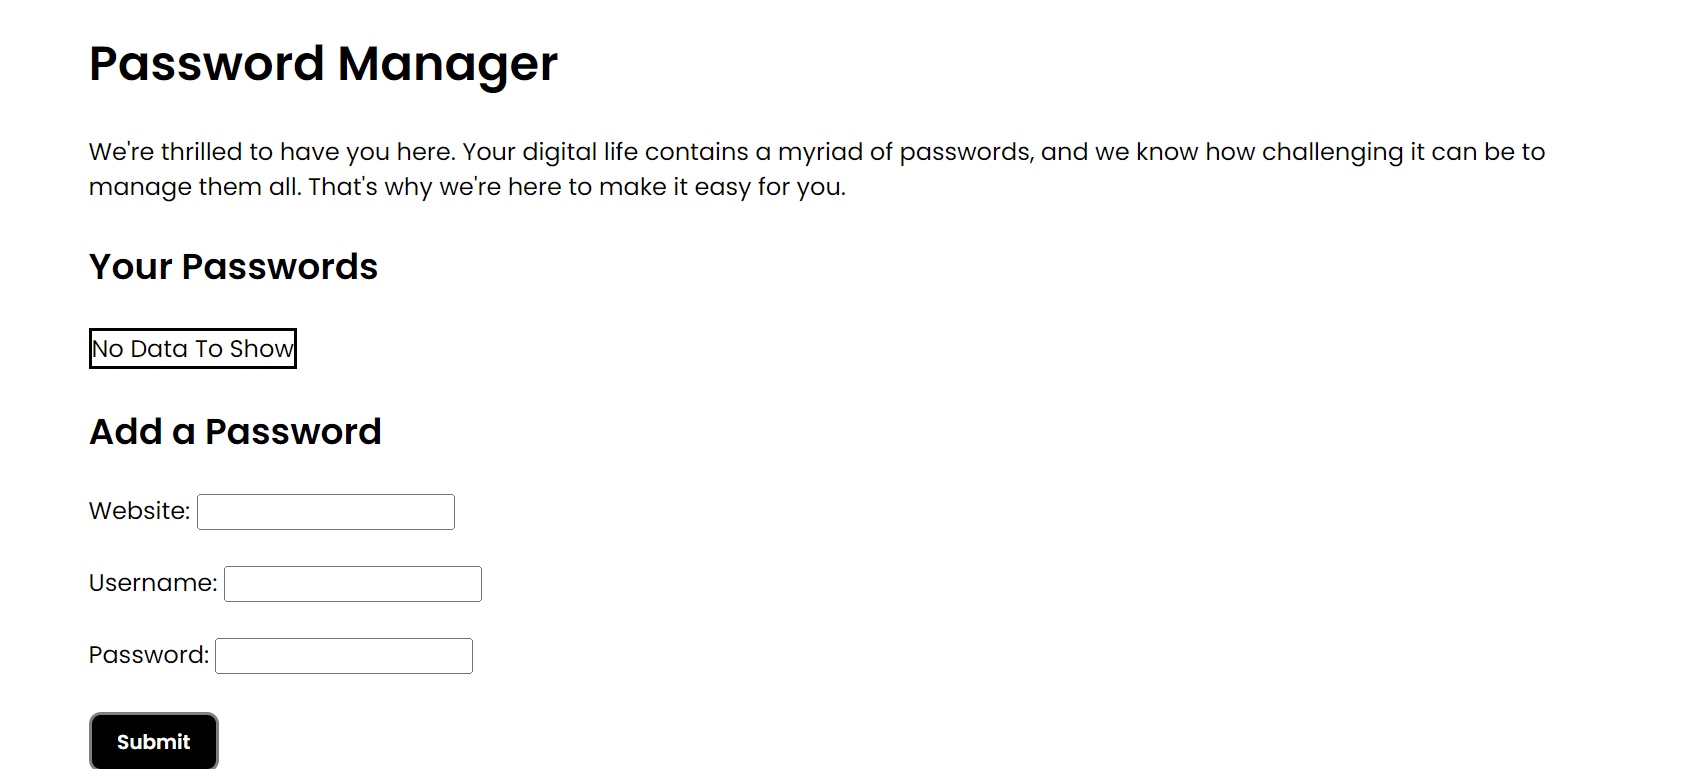Click the Add a Password heading
This screenshot has width=1698, height=769.
pos(235,431)
